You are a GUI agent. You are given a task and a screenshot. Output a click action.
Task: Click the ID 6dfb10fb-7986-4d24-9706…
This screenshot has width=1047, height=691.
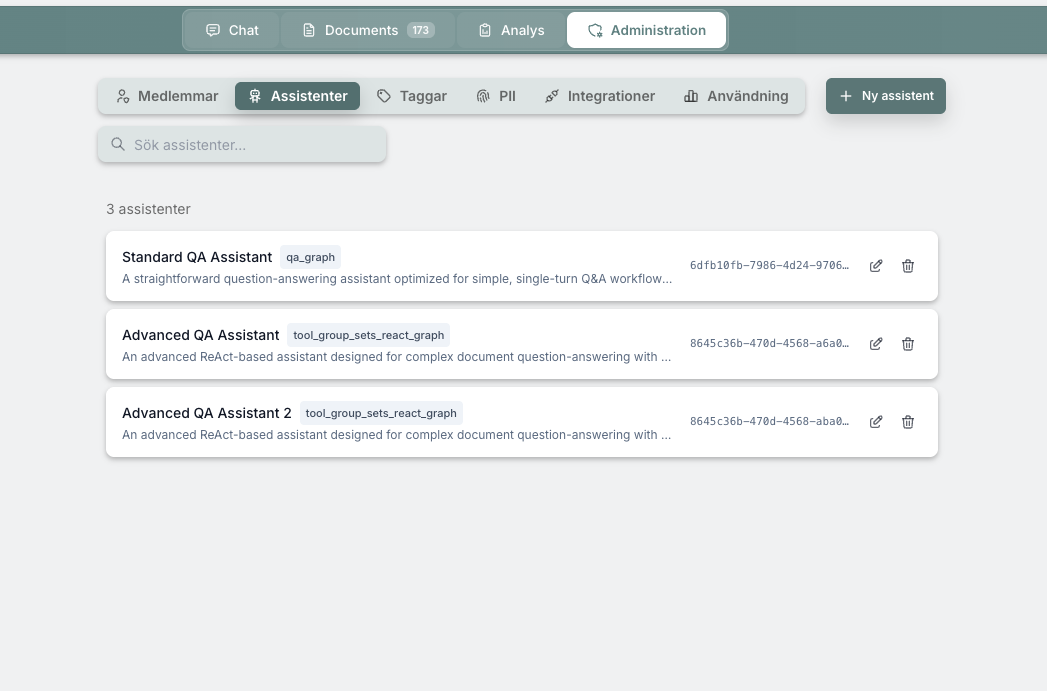769,265
